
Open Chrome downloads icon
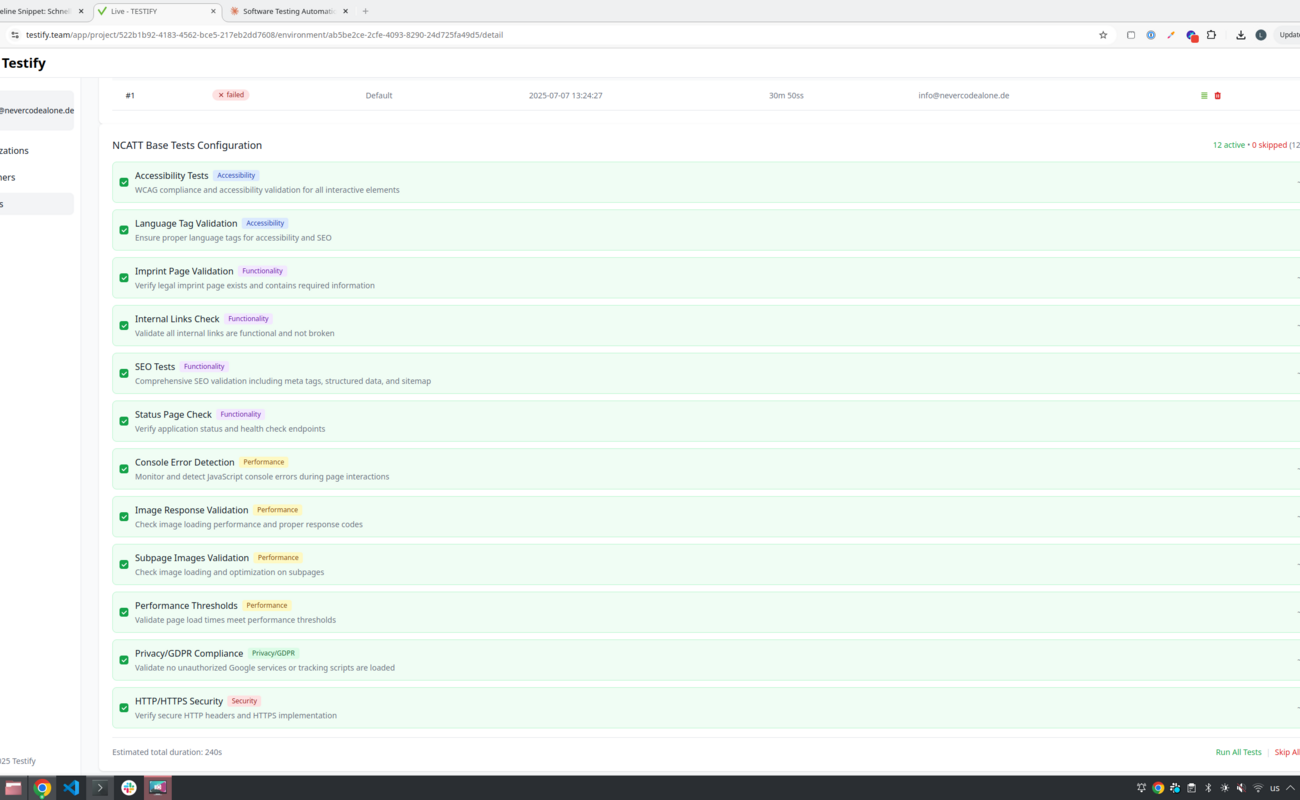1241,35
